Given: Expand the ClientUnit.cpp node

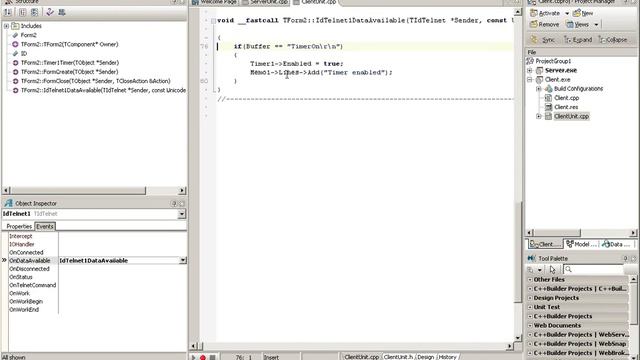Looking at the screenshot, I should pyautogui.click(x=539, y=116).
